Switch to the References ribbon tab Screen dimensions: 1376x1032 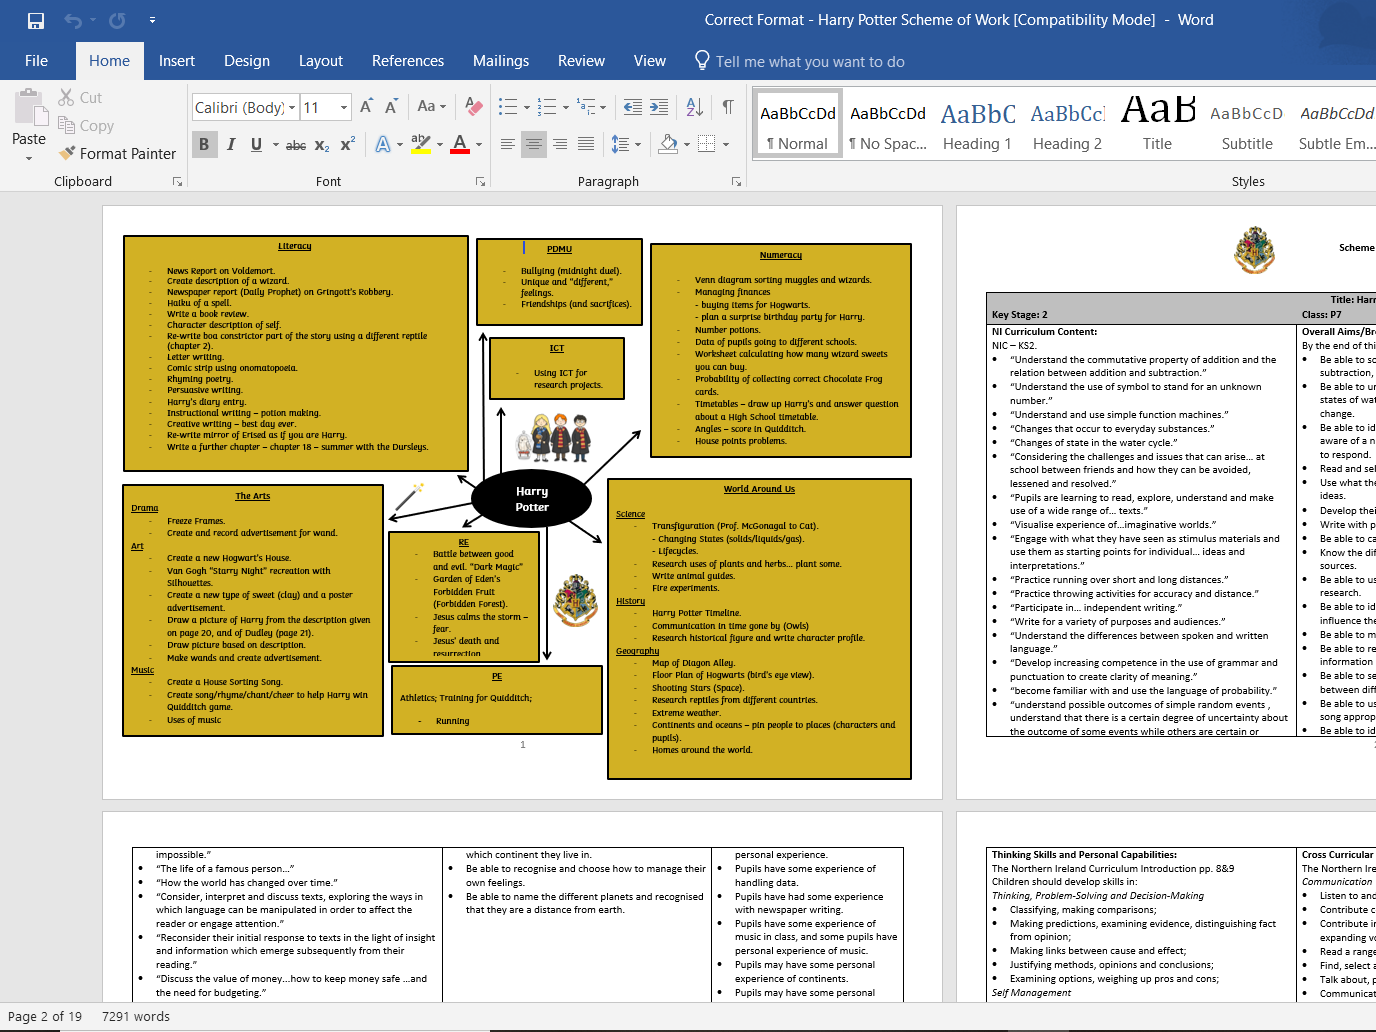(408, 61)
